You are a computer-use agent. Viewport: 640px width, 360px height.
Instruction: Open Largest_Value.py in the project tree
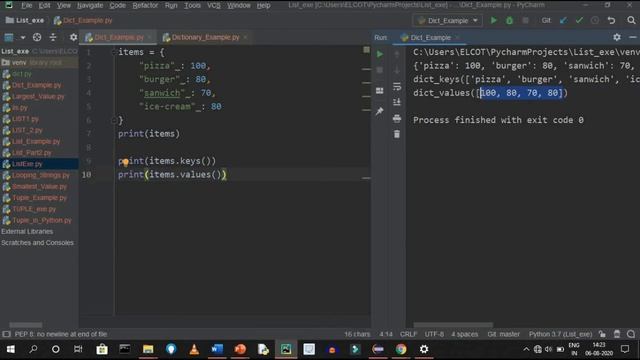(38, 96)
